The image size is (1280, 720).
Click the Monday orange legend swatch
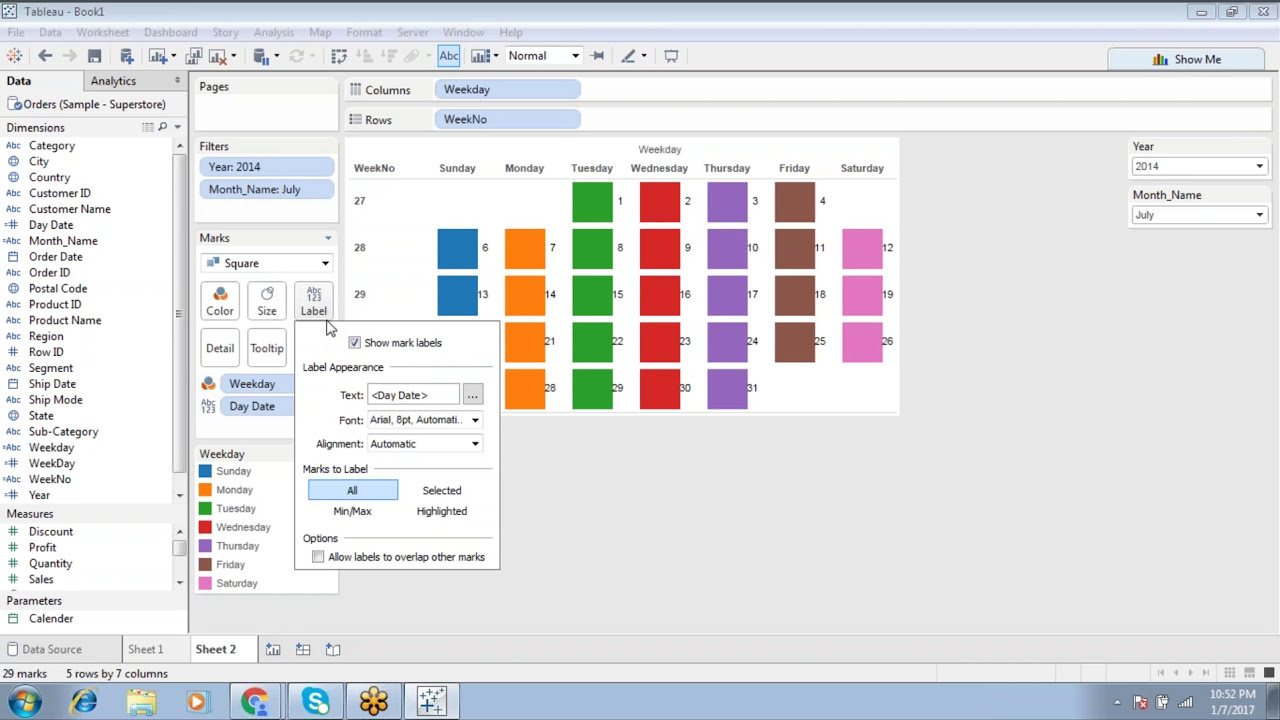pos(205,490)
